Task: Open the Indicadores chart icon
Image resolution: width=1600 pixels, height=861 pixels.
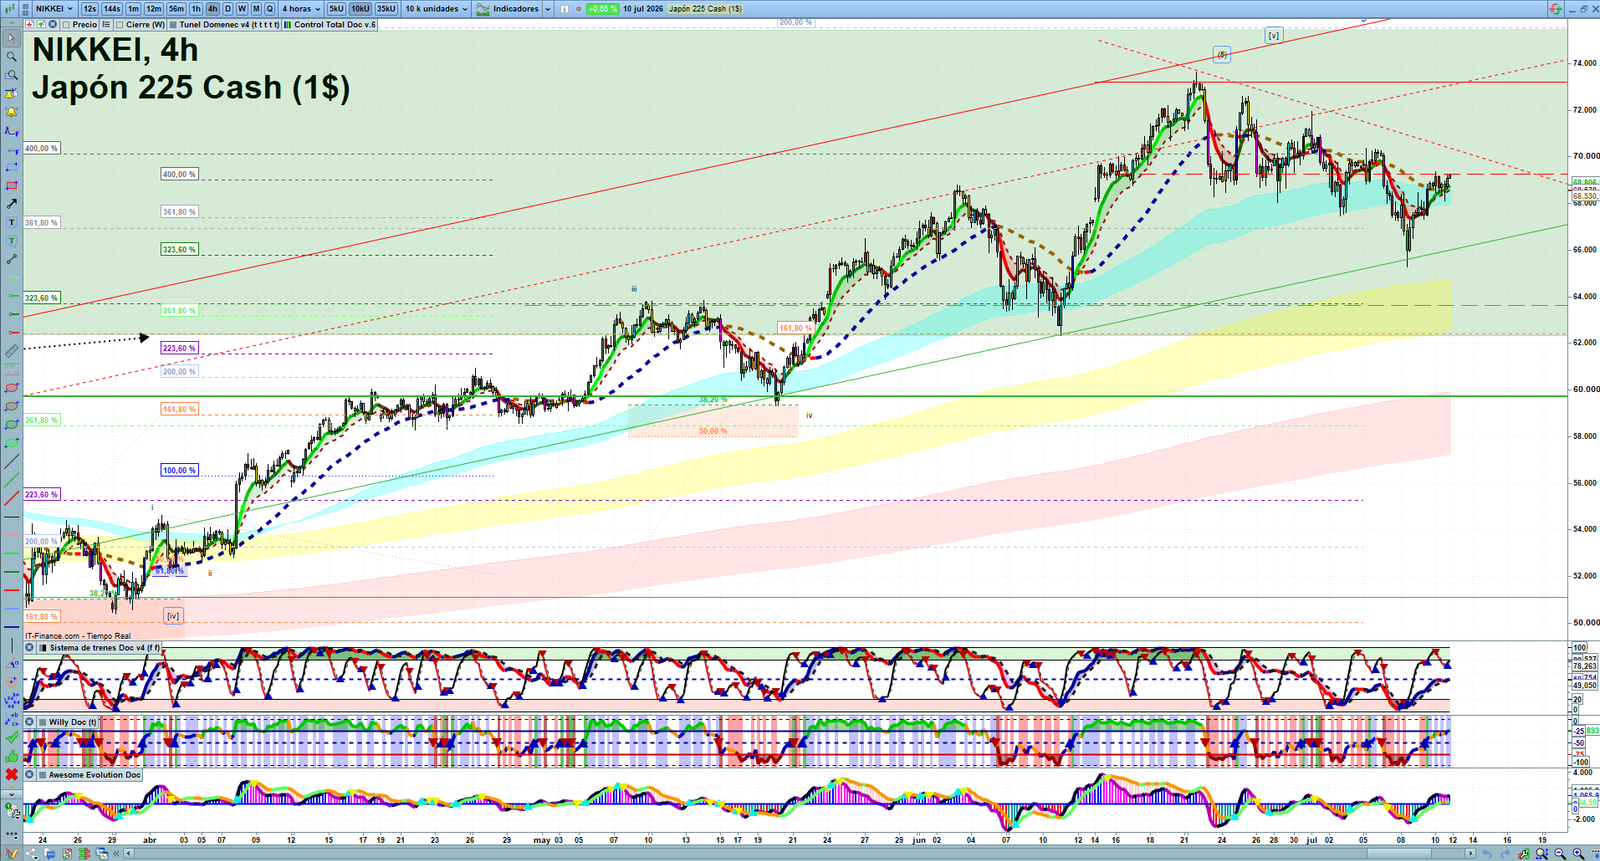Action: [x=483, y=9]
